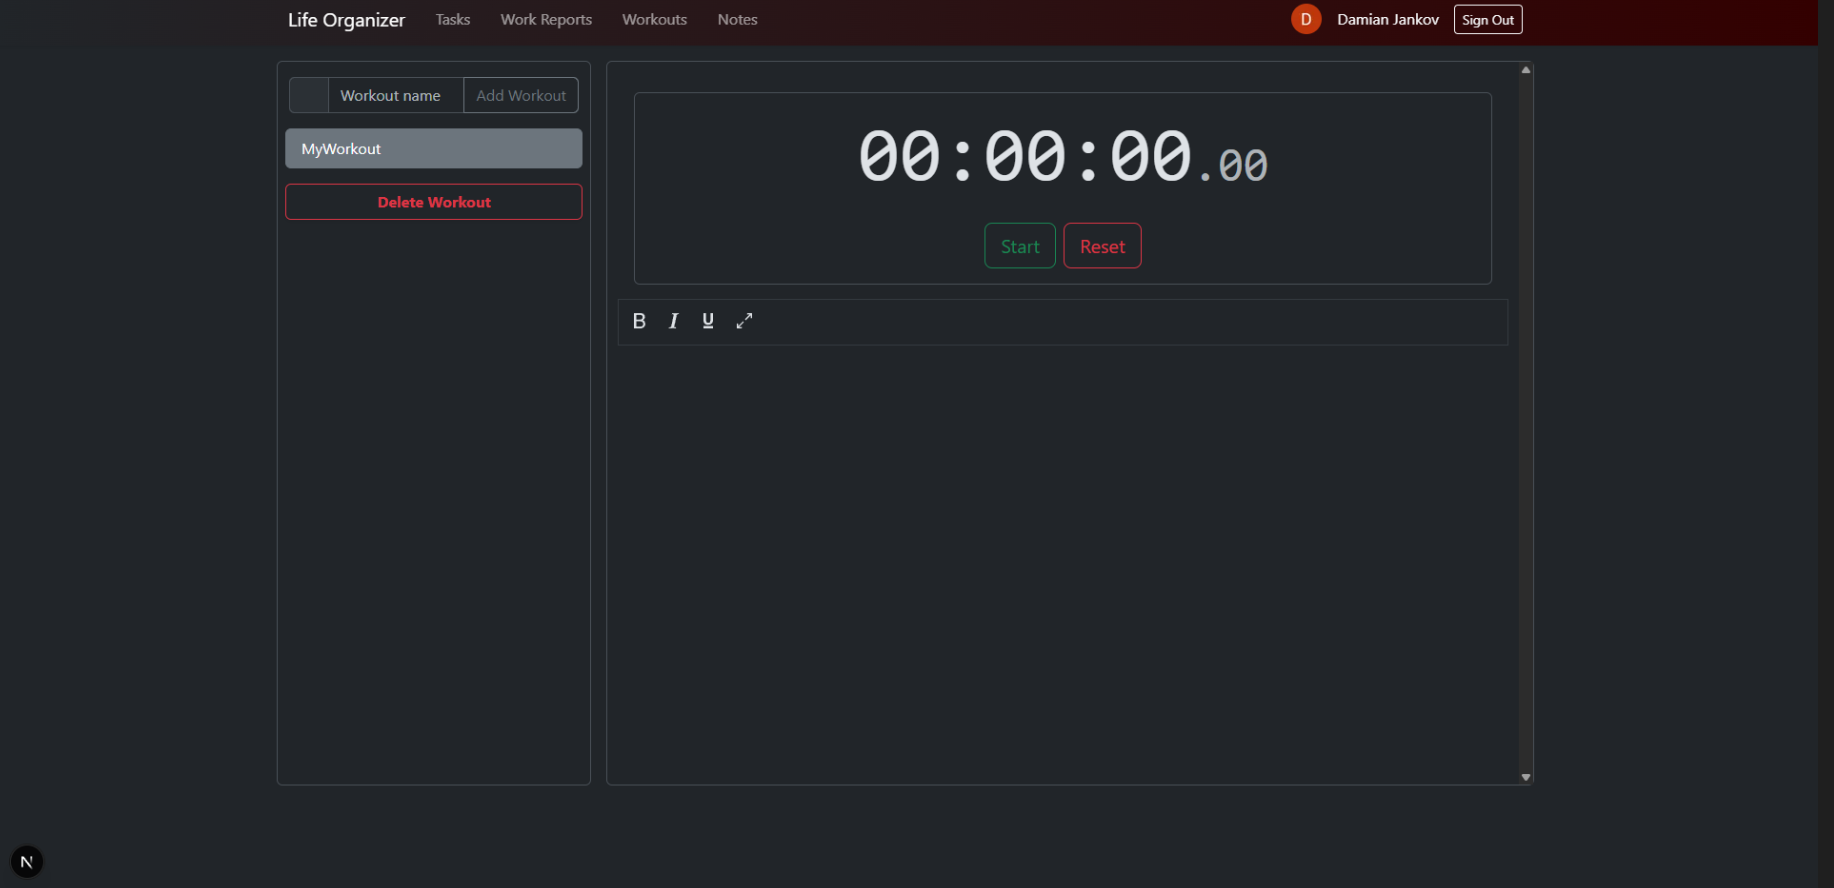Select the MyWorkout list item

[434, 148]
